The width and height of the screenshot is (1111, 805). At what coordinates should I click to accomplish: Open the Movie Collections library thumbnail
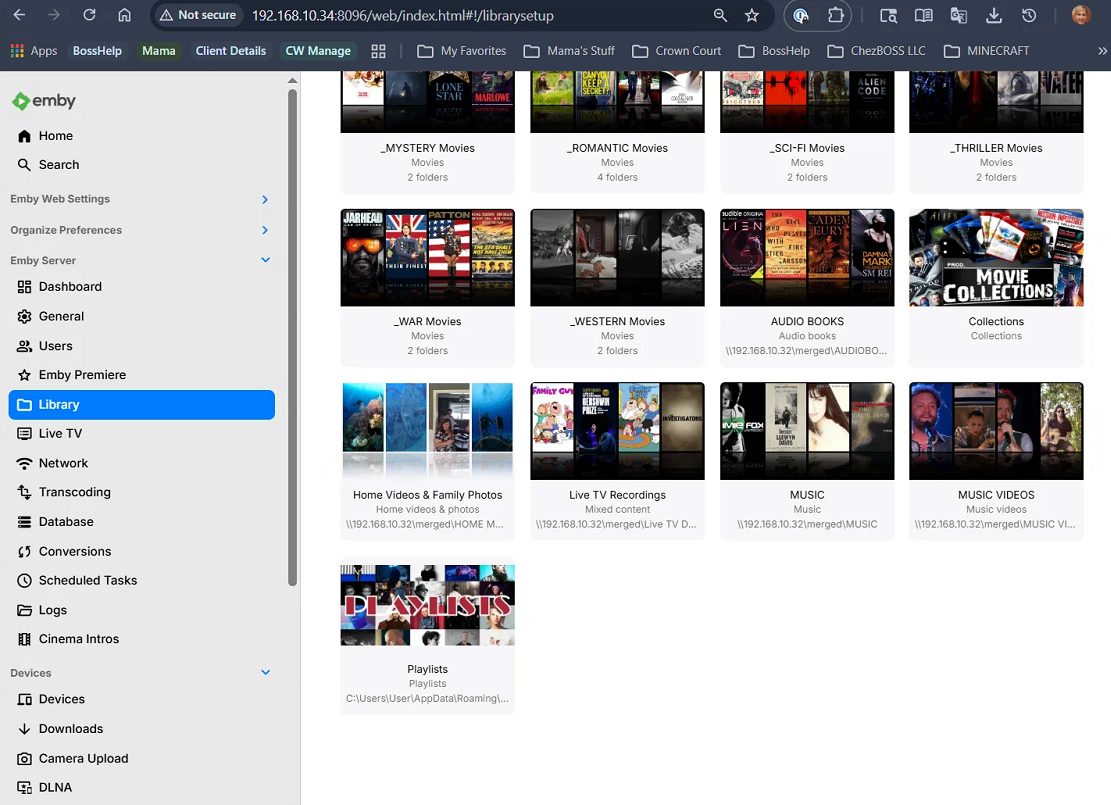point(996,258)
